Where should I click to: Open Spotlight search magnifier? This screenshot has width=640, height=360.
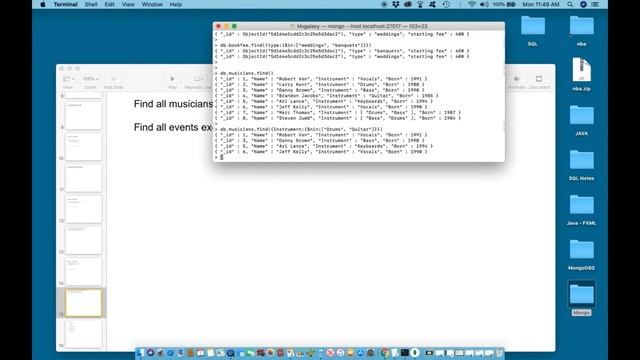[x=570, y=4]
